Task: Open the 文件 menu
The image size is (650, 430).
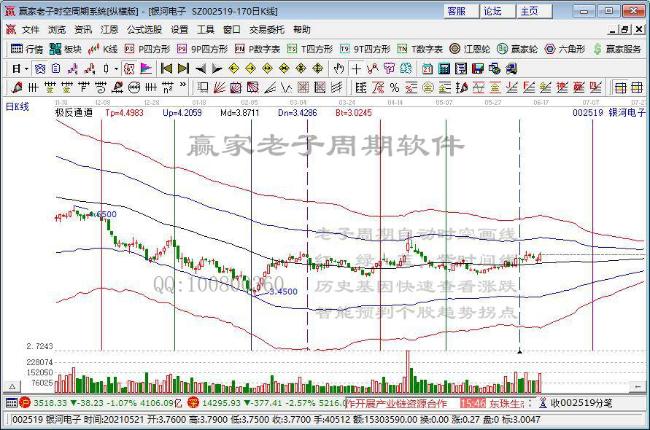Action: (x=30, y=29)
